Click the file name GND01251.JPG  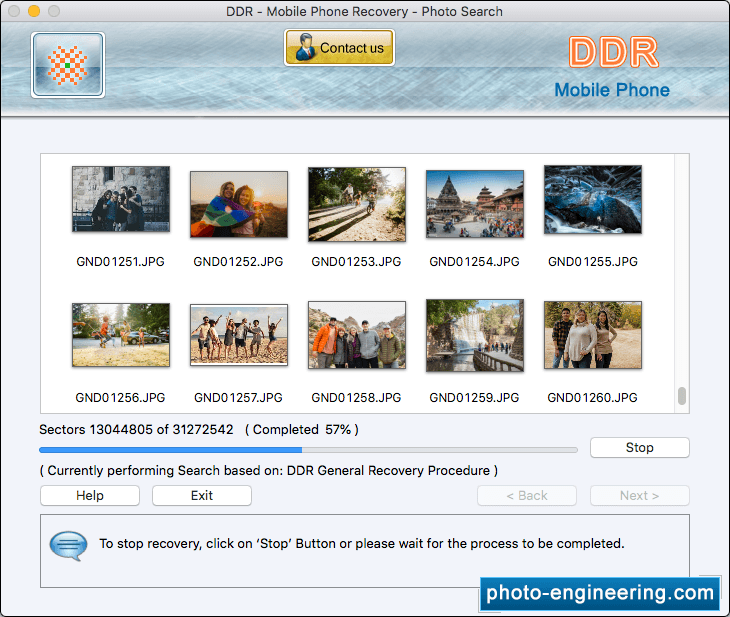coord(121,262)
